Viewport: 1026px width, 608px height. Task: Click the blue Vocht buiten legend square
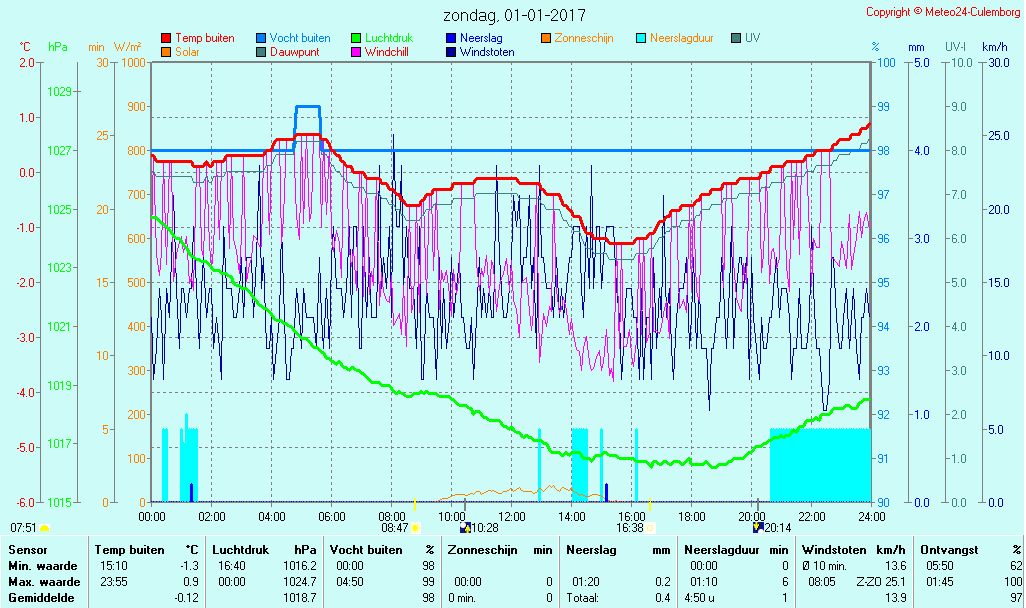261,38
